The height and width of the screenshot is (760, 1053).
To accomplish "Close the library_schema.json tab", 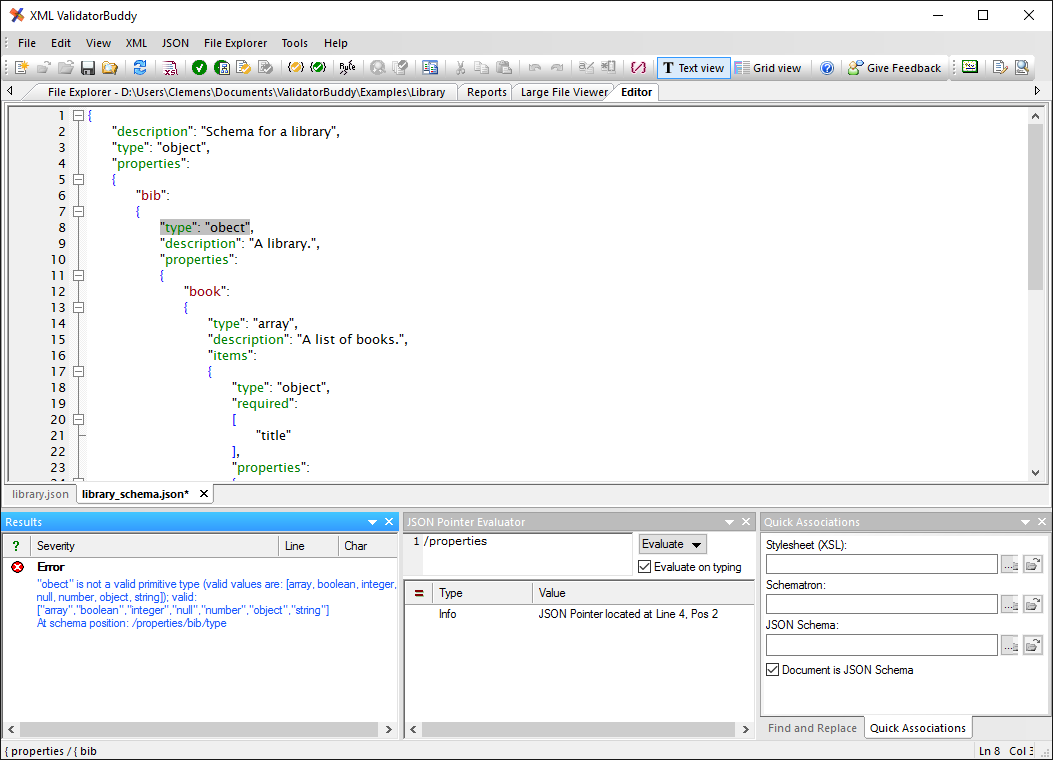I will 203,494.
